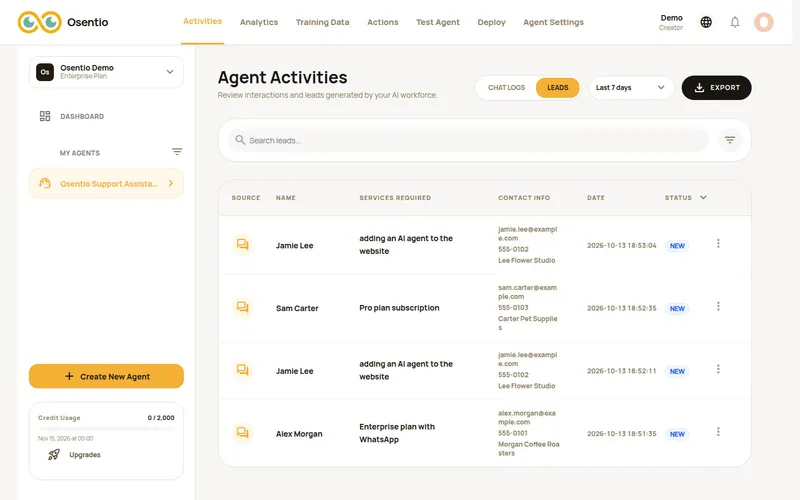The width and height of the screenshot is (800, 500).
Task: Expand the Status column sort chevron
Action: tap(703, 197)
